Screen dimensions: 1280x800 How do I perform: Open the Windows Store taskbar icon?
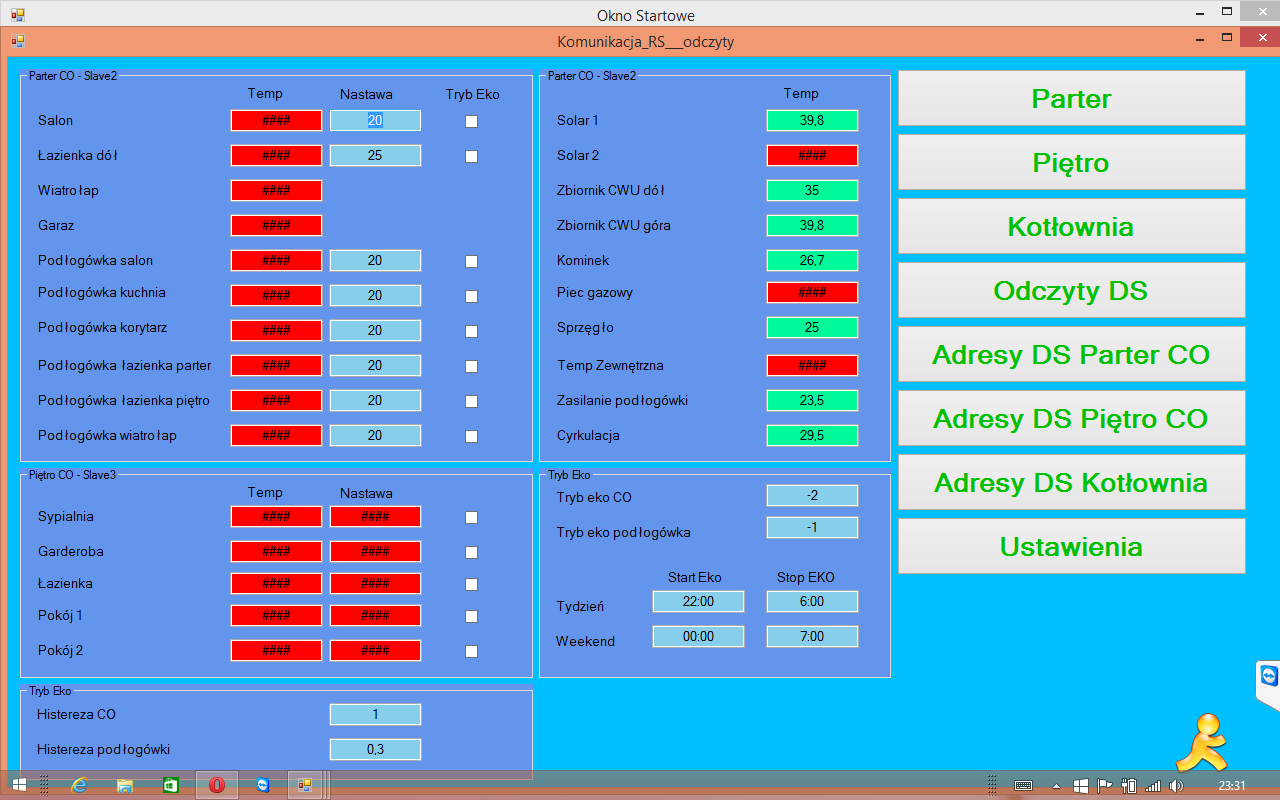pyautogui.click(x=171, y=785)
